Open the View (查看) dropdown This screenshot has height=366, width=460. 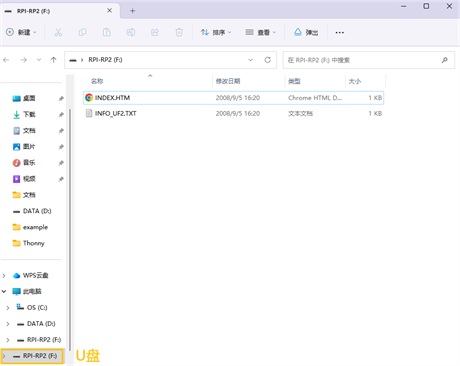pyautogui.click(x=261, y=32)
